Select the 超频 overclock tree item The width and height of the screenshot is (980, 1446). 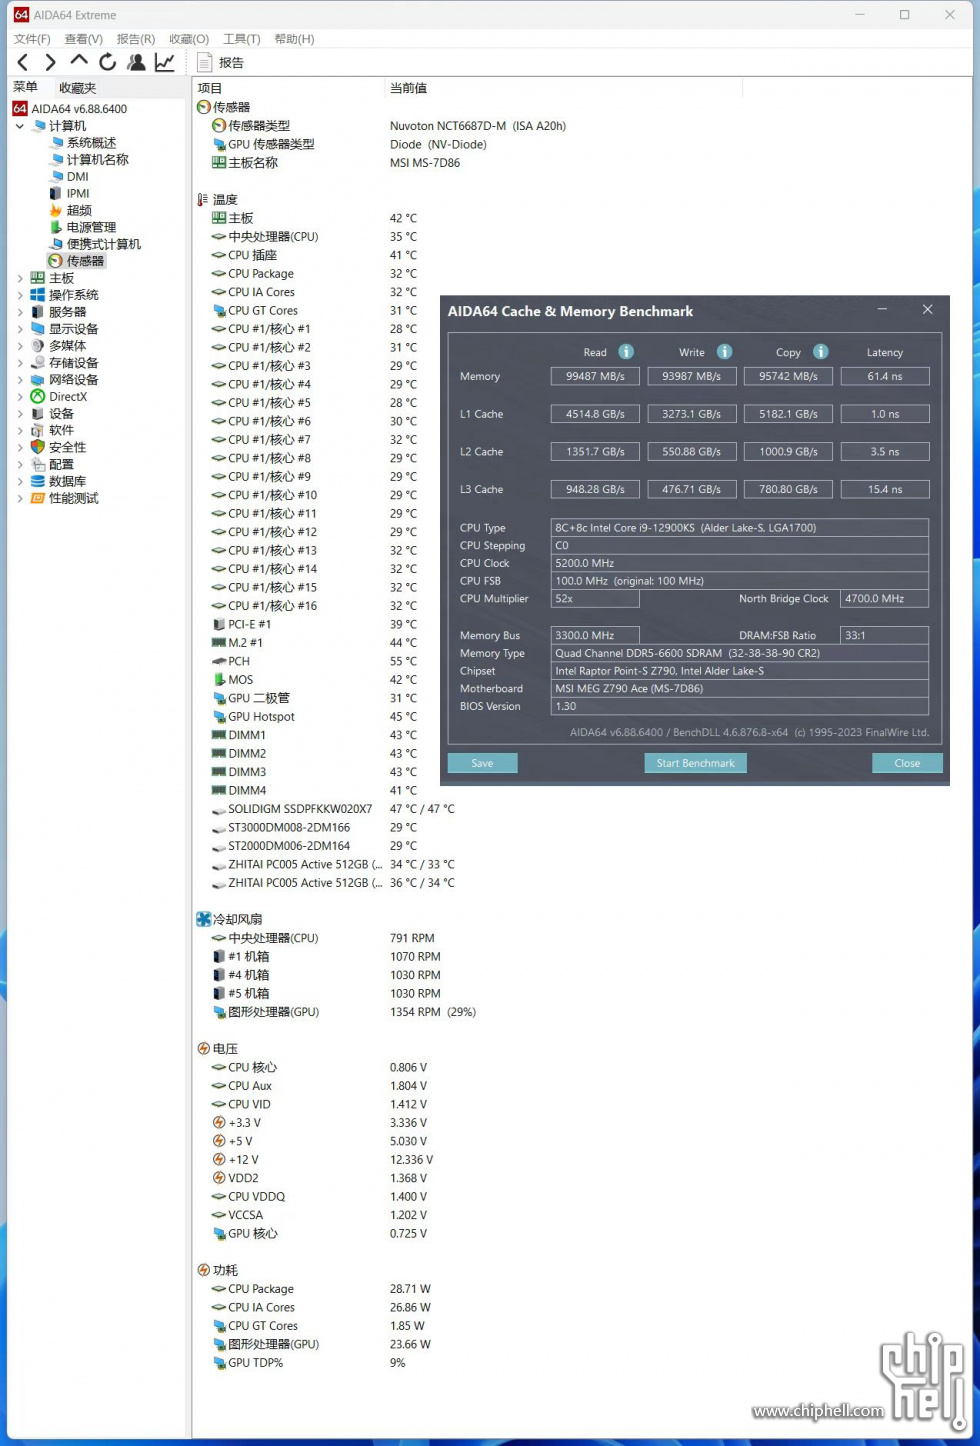point(71,211)
